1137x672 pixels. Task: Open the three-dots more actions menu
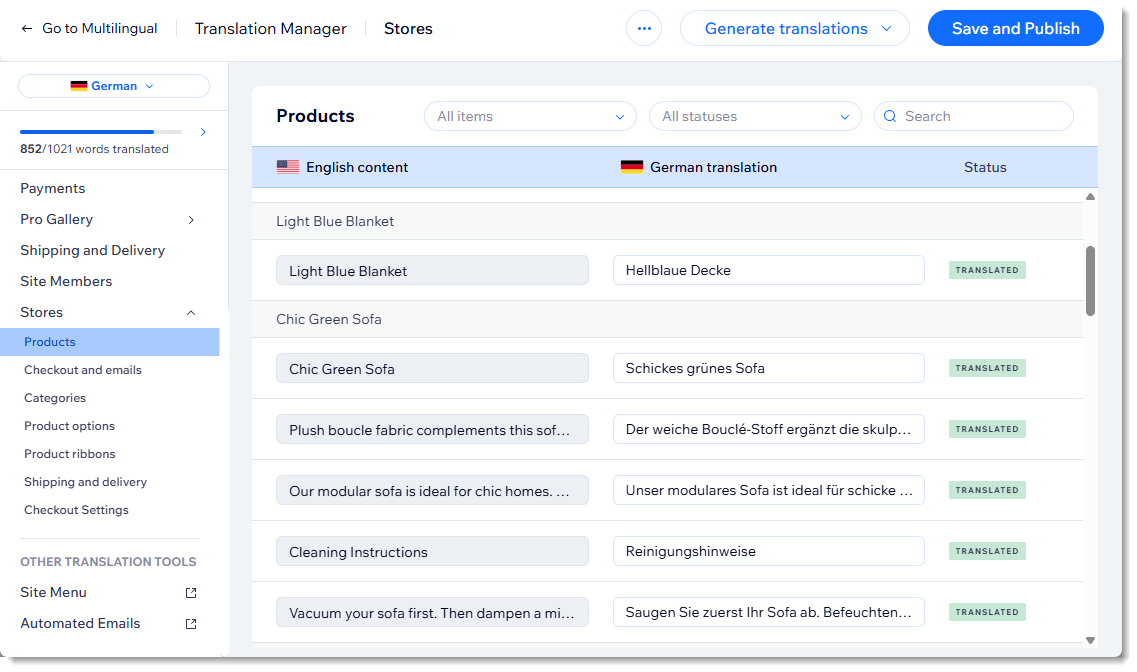[644, 28]
